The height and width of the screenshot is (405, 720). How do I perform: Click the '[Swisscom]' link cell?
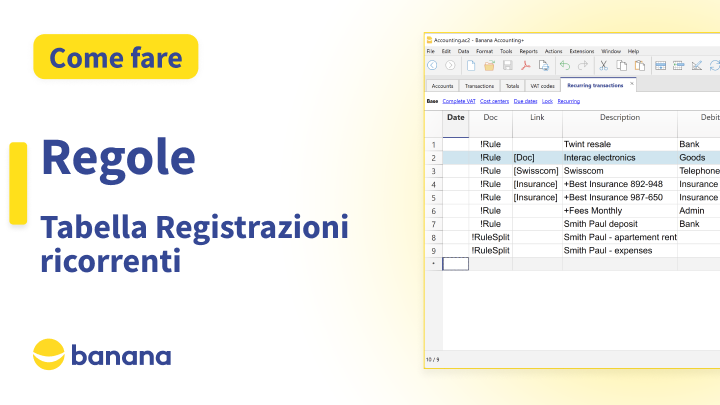[x=537, y=171]
